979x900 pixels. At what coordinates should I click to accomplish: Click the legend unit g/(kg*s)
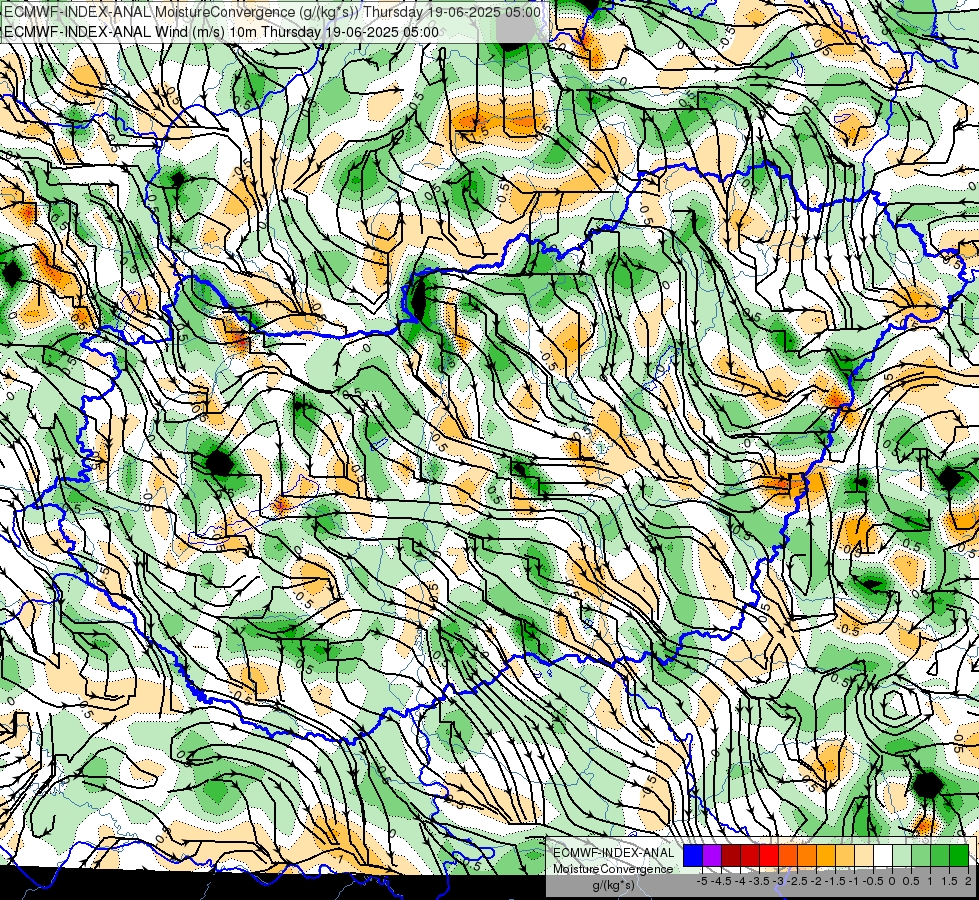pyautogui.click(x=613, y=885)
